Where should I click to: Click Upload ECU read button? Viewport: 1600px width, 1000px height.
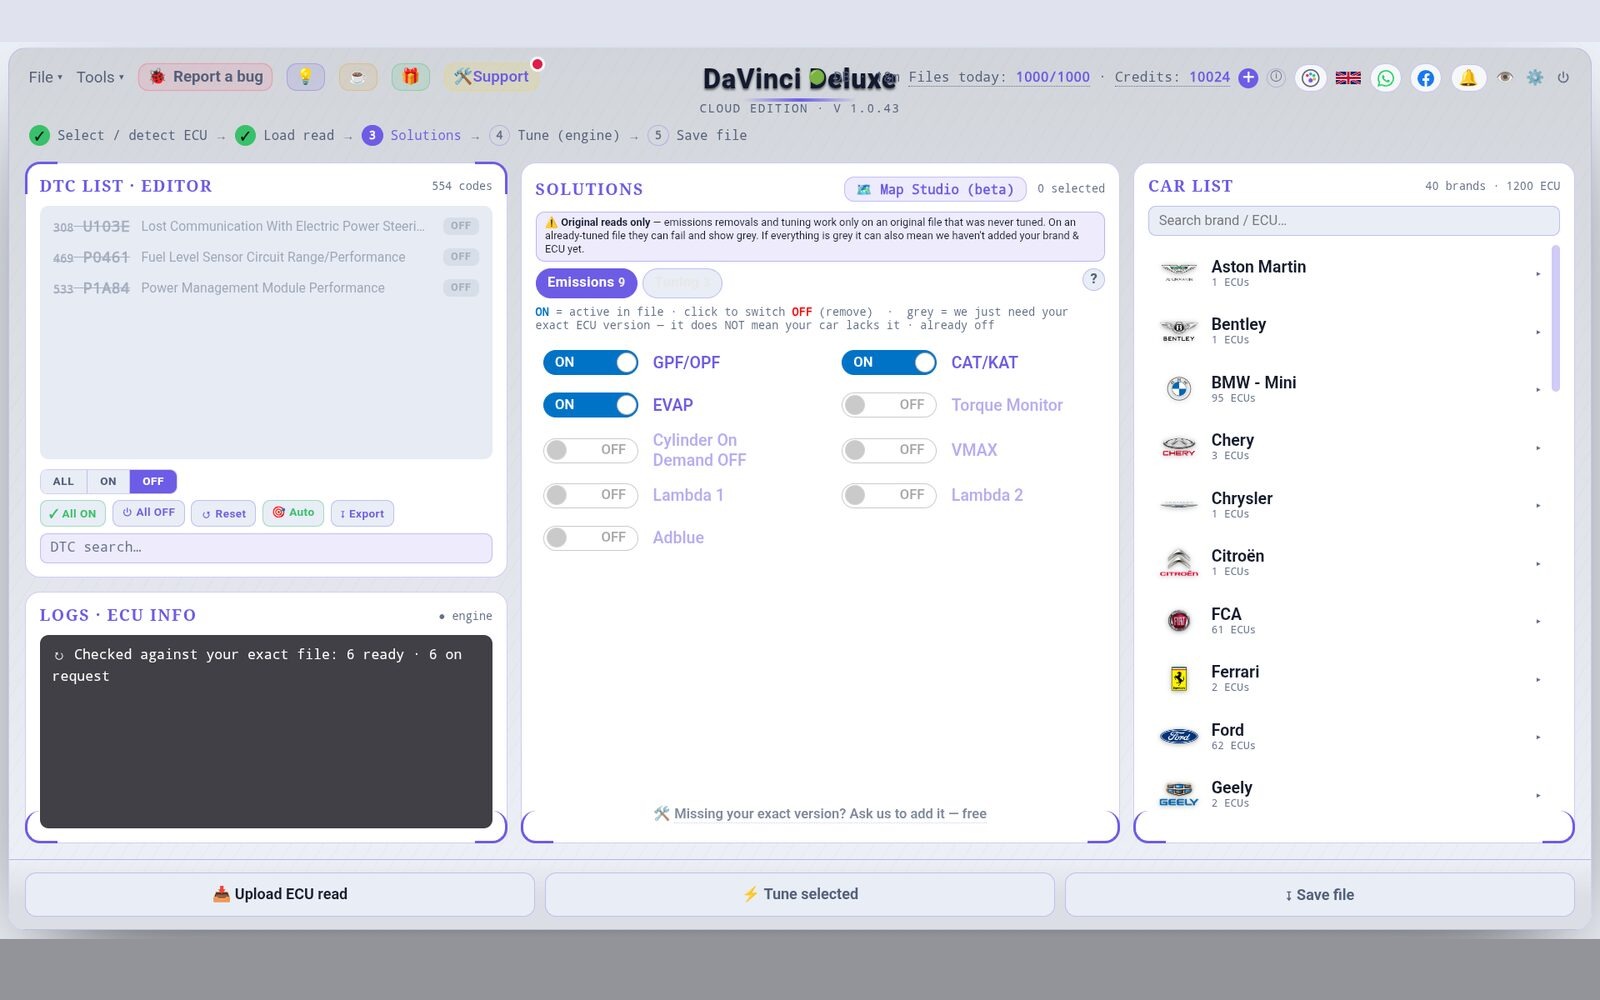point(280,894)
